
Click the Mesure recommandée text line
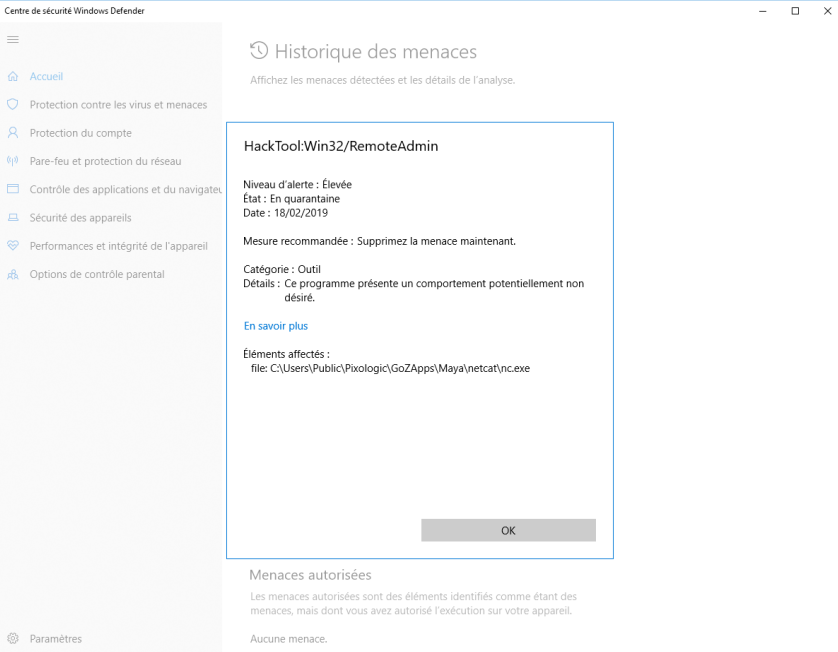pyautogui.click(x=379, y=241)
